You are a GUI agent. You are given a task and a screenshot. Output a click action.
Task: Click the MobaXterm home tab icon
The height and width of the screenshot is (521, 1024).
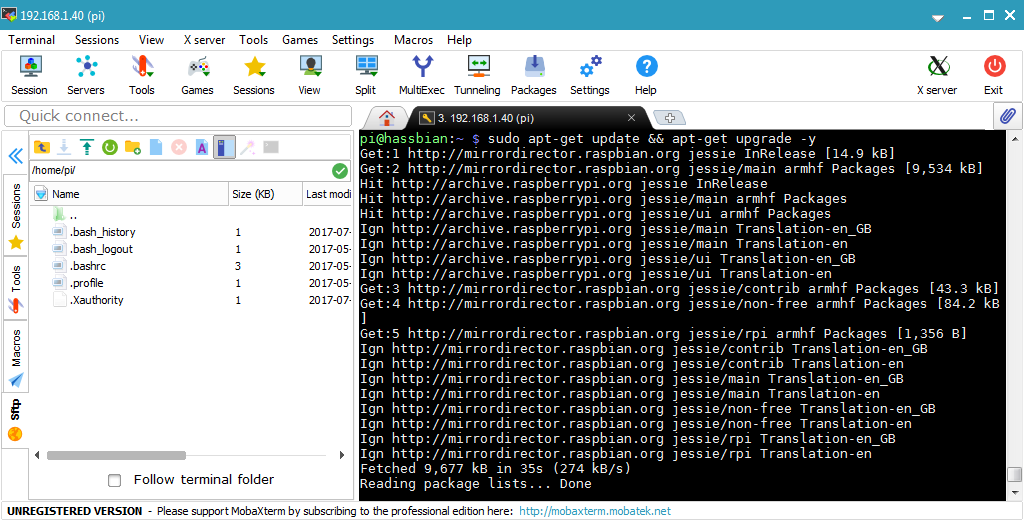pyautogui.click(x=387, y=118)
